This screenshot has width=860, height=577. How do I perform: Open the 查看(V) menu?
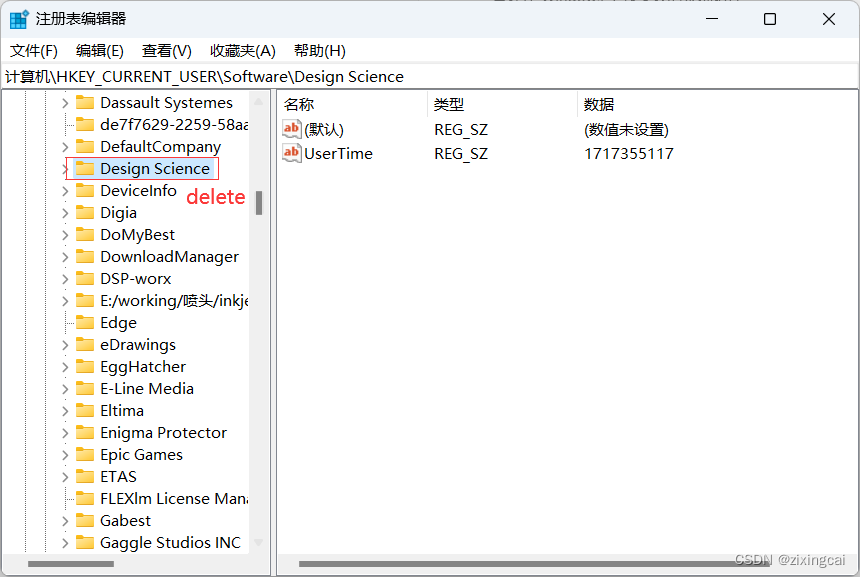(167, 51)
